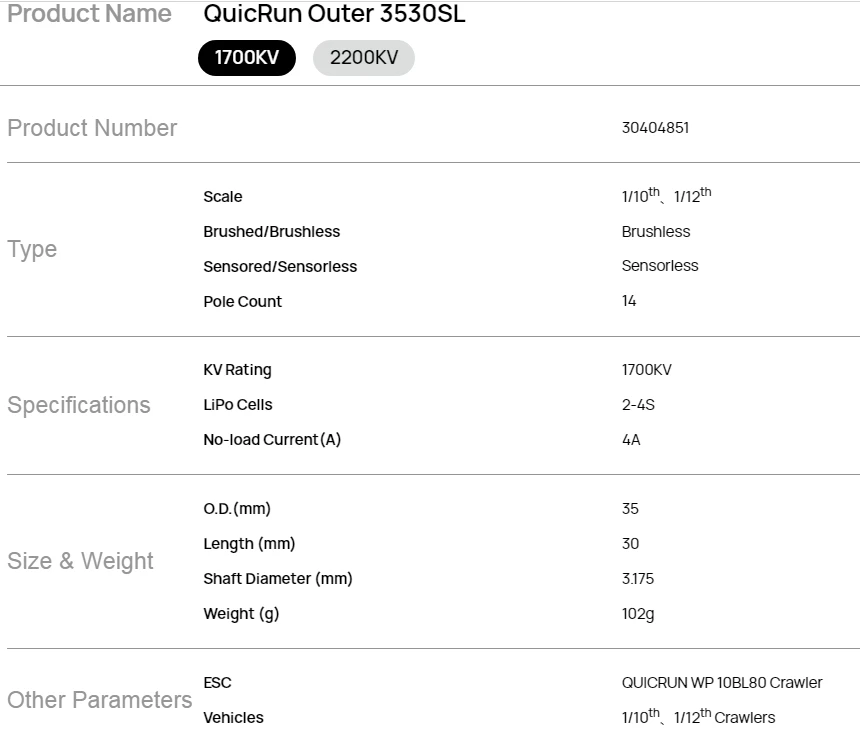This screenshot has width=860, height=750.
Task: Select the 1700KV variant tab
Action: 247,58
